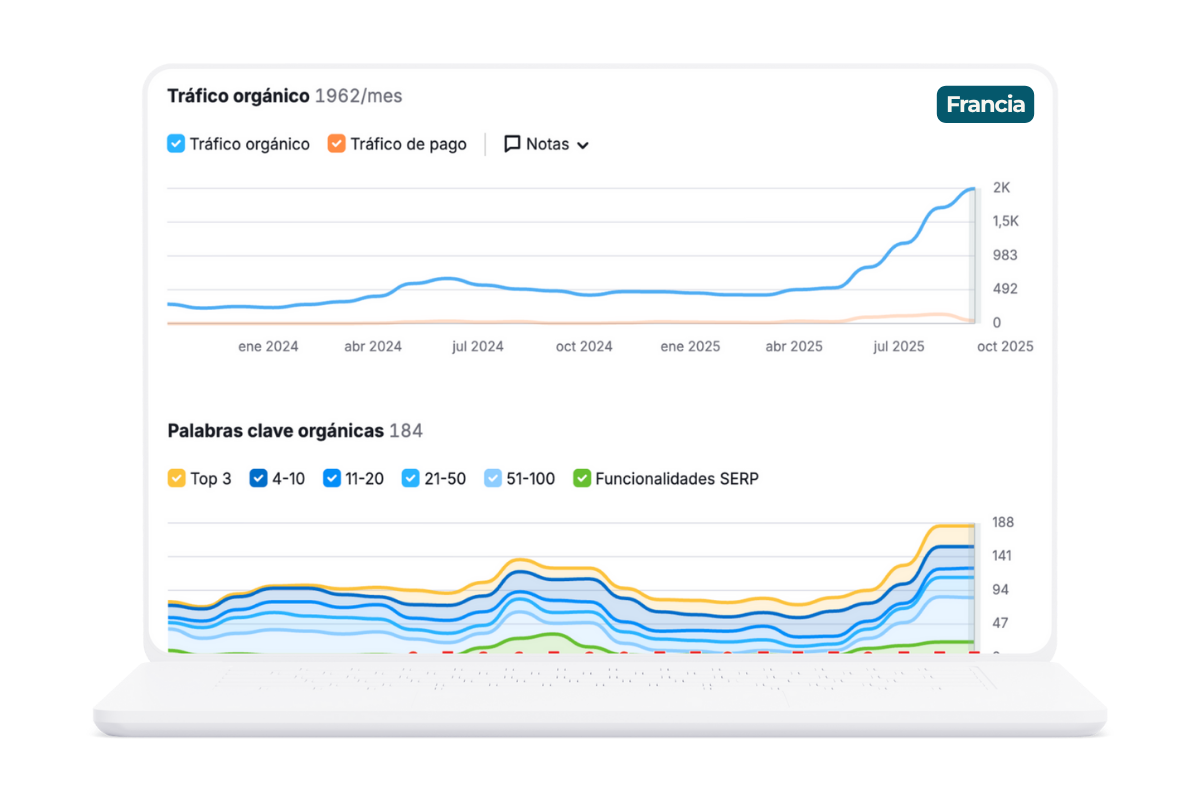This screenshot has height=800, width=1200.
Task: Click the green Funcionalidades SERP checkmark icon
Action: (x=581, y=478)
